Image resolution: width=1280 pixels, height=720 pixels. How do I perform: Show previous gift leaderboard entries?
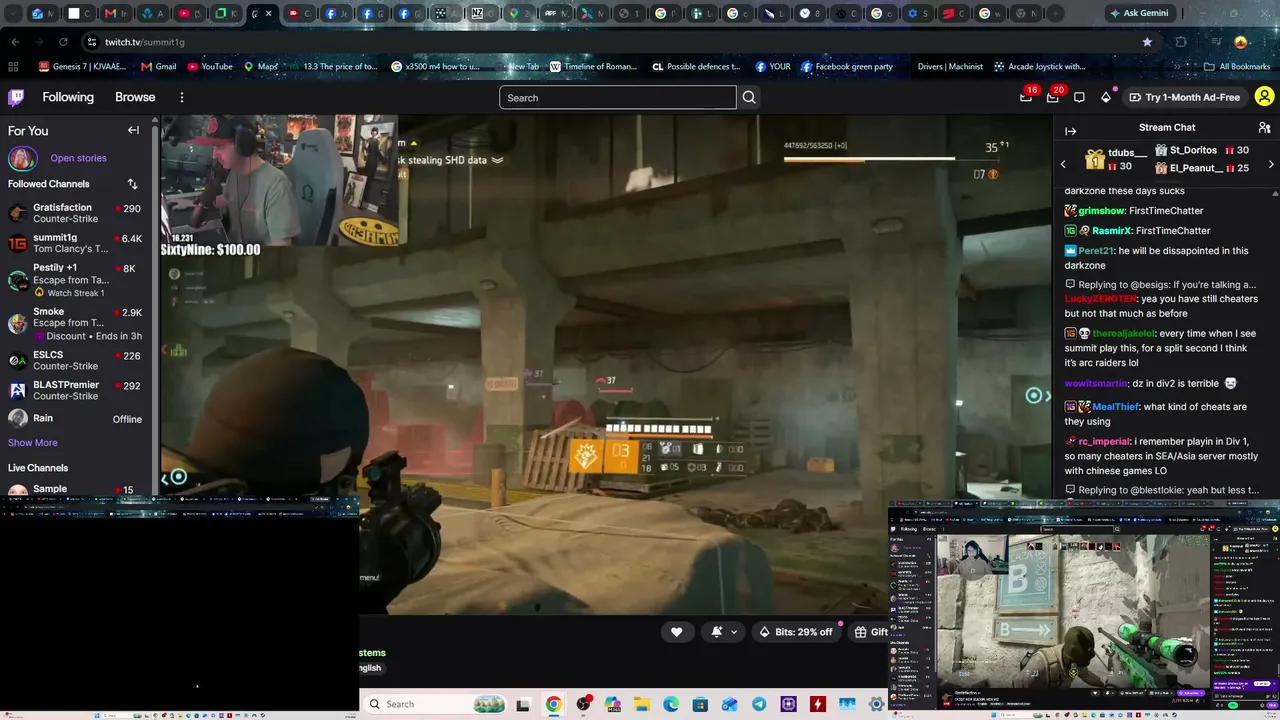click(1063, 163)
